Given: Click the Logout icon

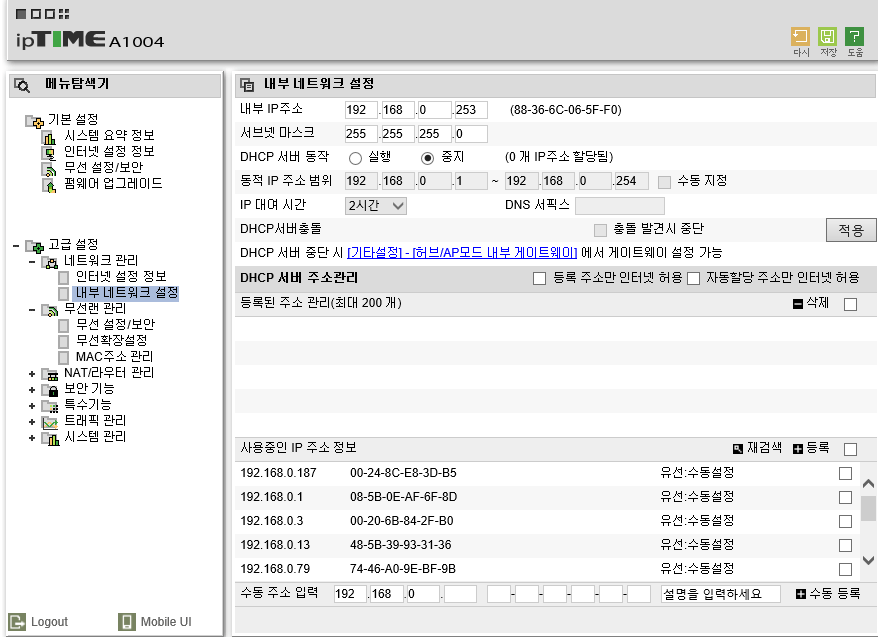Looking at the screenshot, I should pos(17,621).
